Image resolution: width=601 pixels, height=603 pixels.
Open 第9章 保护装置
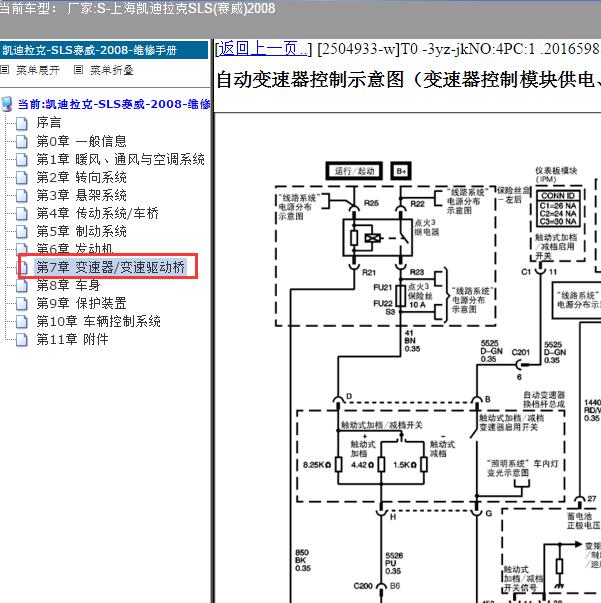82,303
